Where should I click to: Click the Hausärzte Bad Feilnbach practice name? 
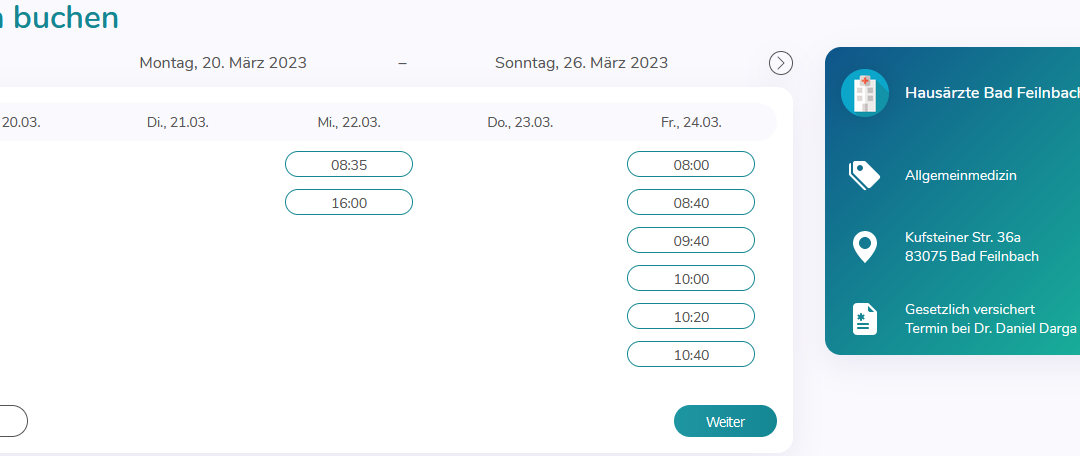coord(993,93)
